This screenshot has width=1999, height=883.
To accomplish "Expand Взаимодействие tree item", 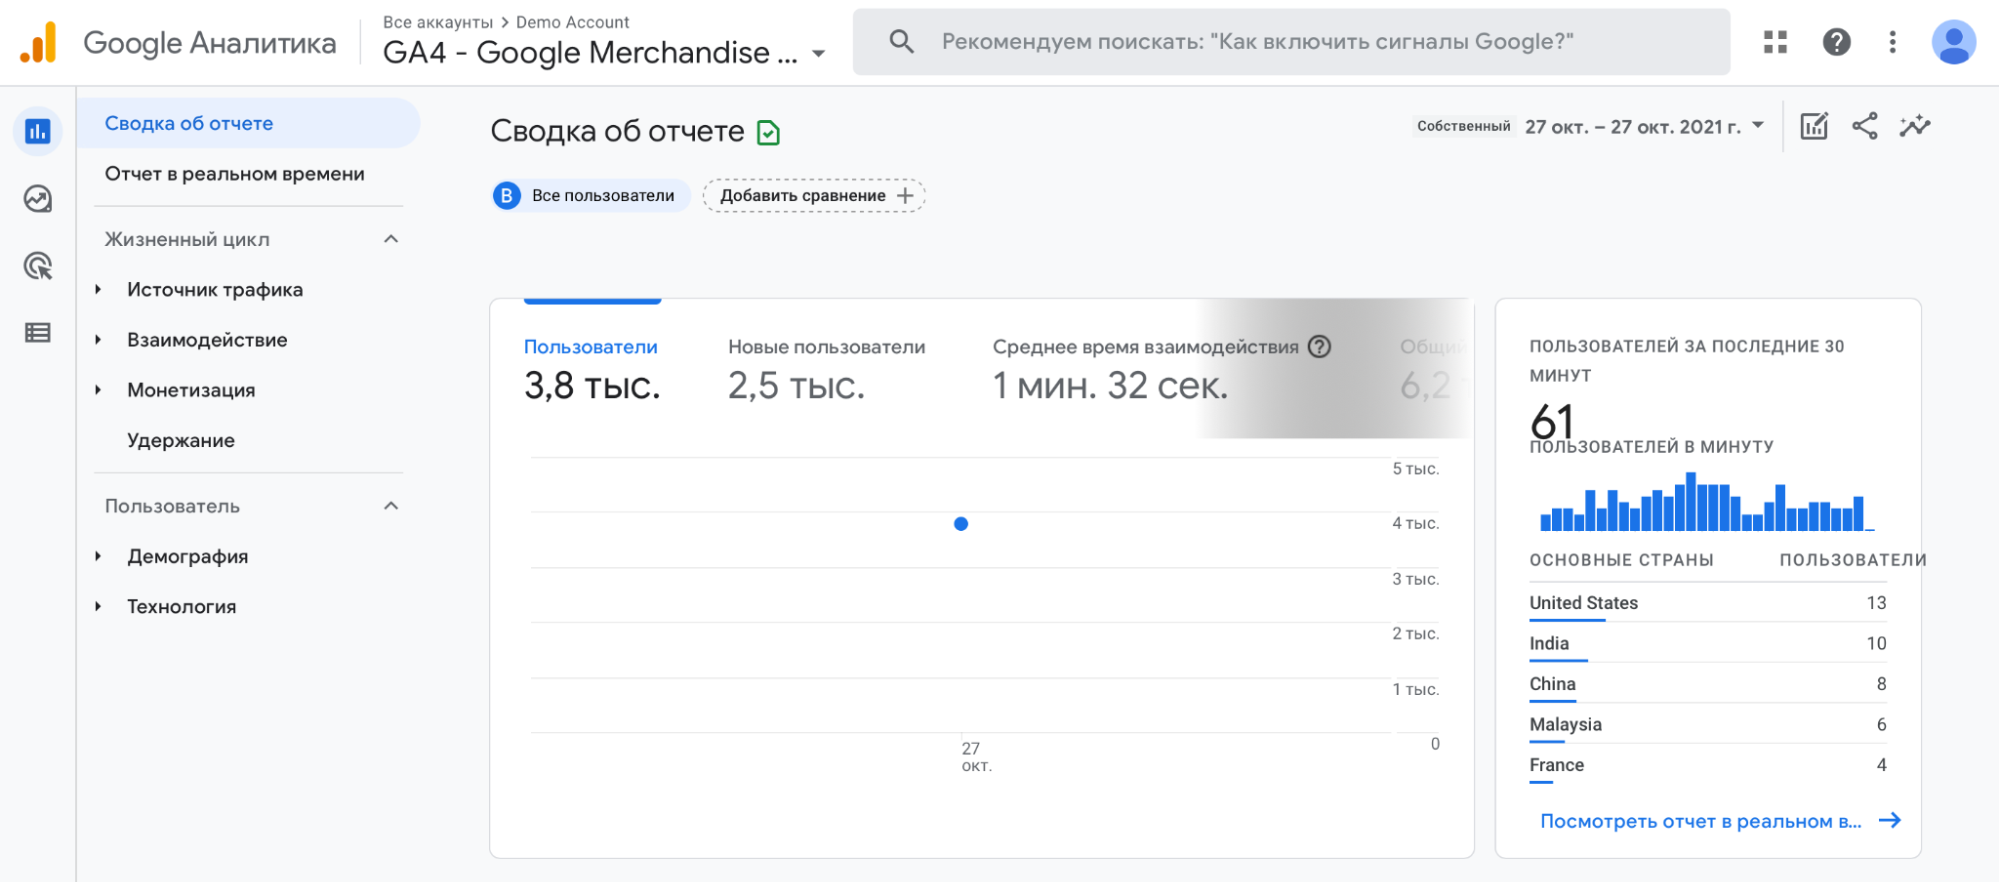I will click(x=98, y=340).
